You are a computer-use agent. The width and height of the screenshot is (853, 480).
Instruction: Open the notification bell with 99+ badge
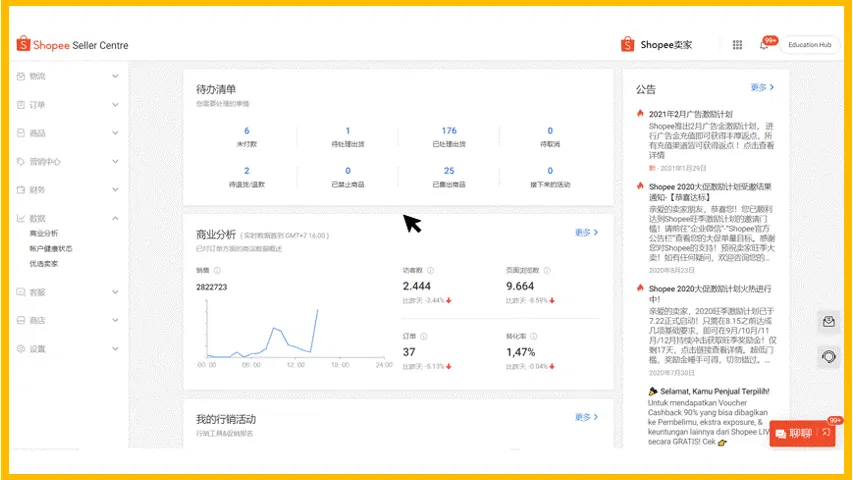(765, 45)
